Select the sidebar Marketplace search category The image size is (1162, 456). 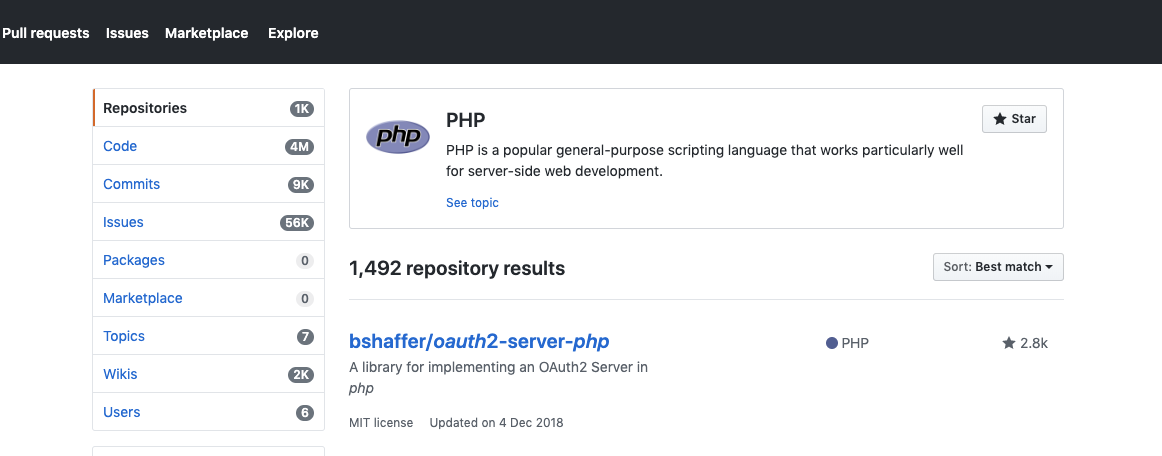coord(208,298)
